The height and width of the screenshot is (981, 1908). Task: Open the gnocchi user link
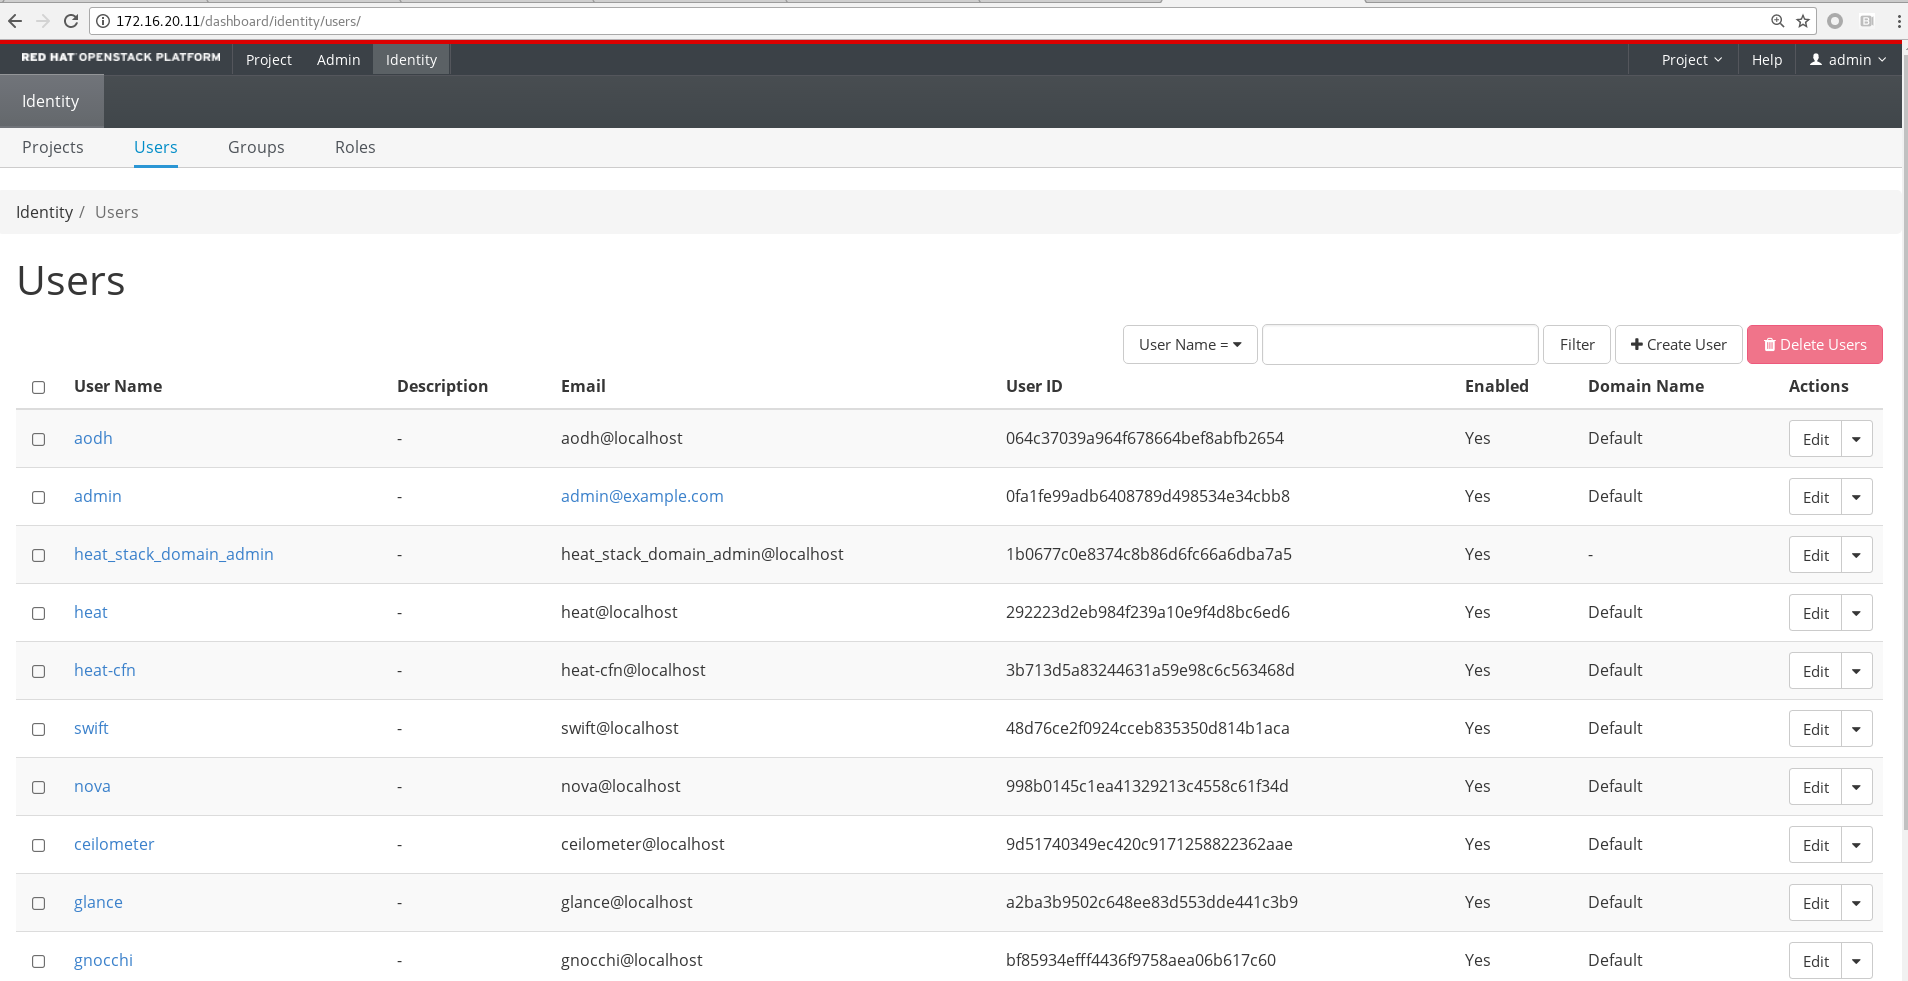(103, 960)
